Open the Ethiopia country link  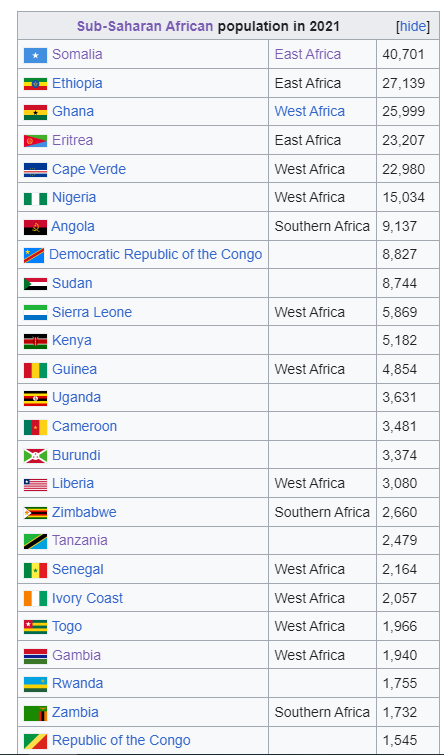click(77, 83)
